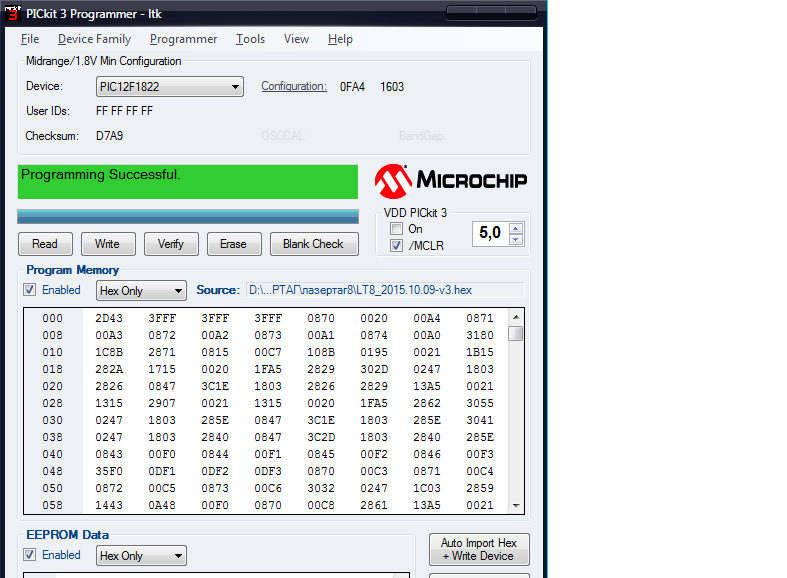Image resolution: width=787 pixels, height=578 pixels.
Task: Click the PICkit 3 title bar icon
Action: click(13, 13)
